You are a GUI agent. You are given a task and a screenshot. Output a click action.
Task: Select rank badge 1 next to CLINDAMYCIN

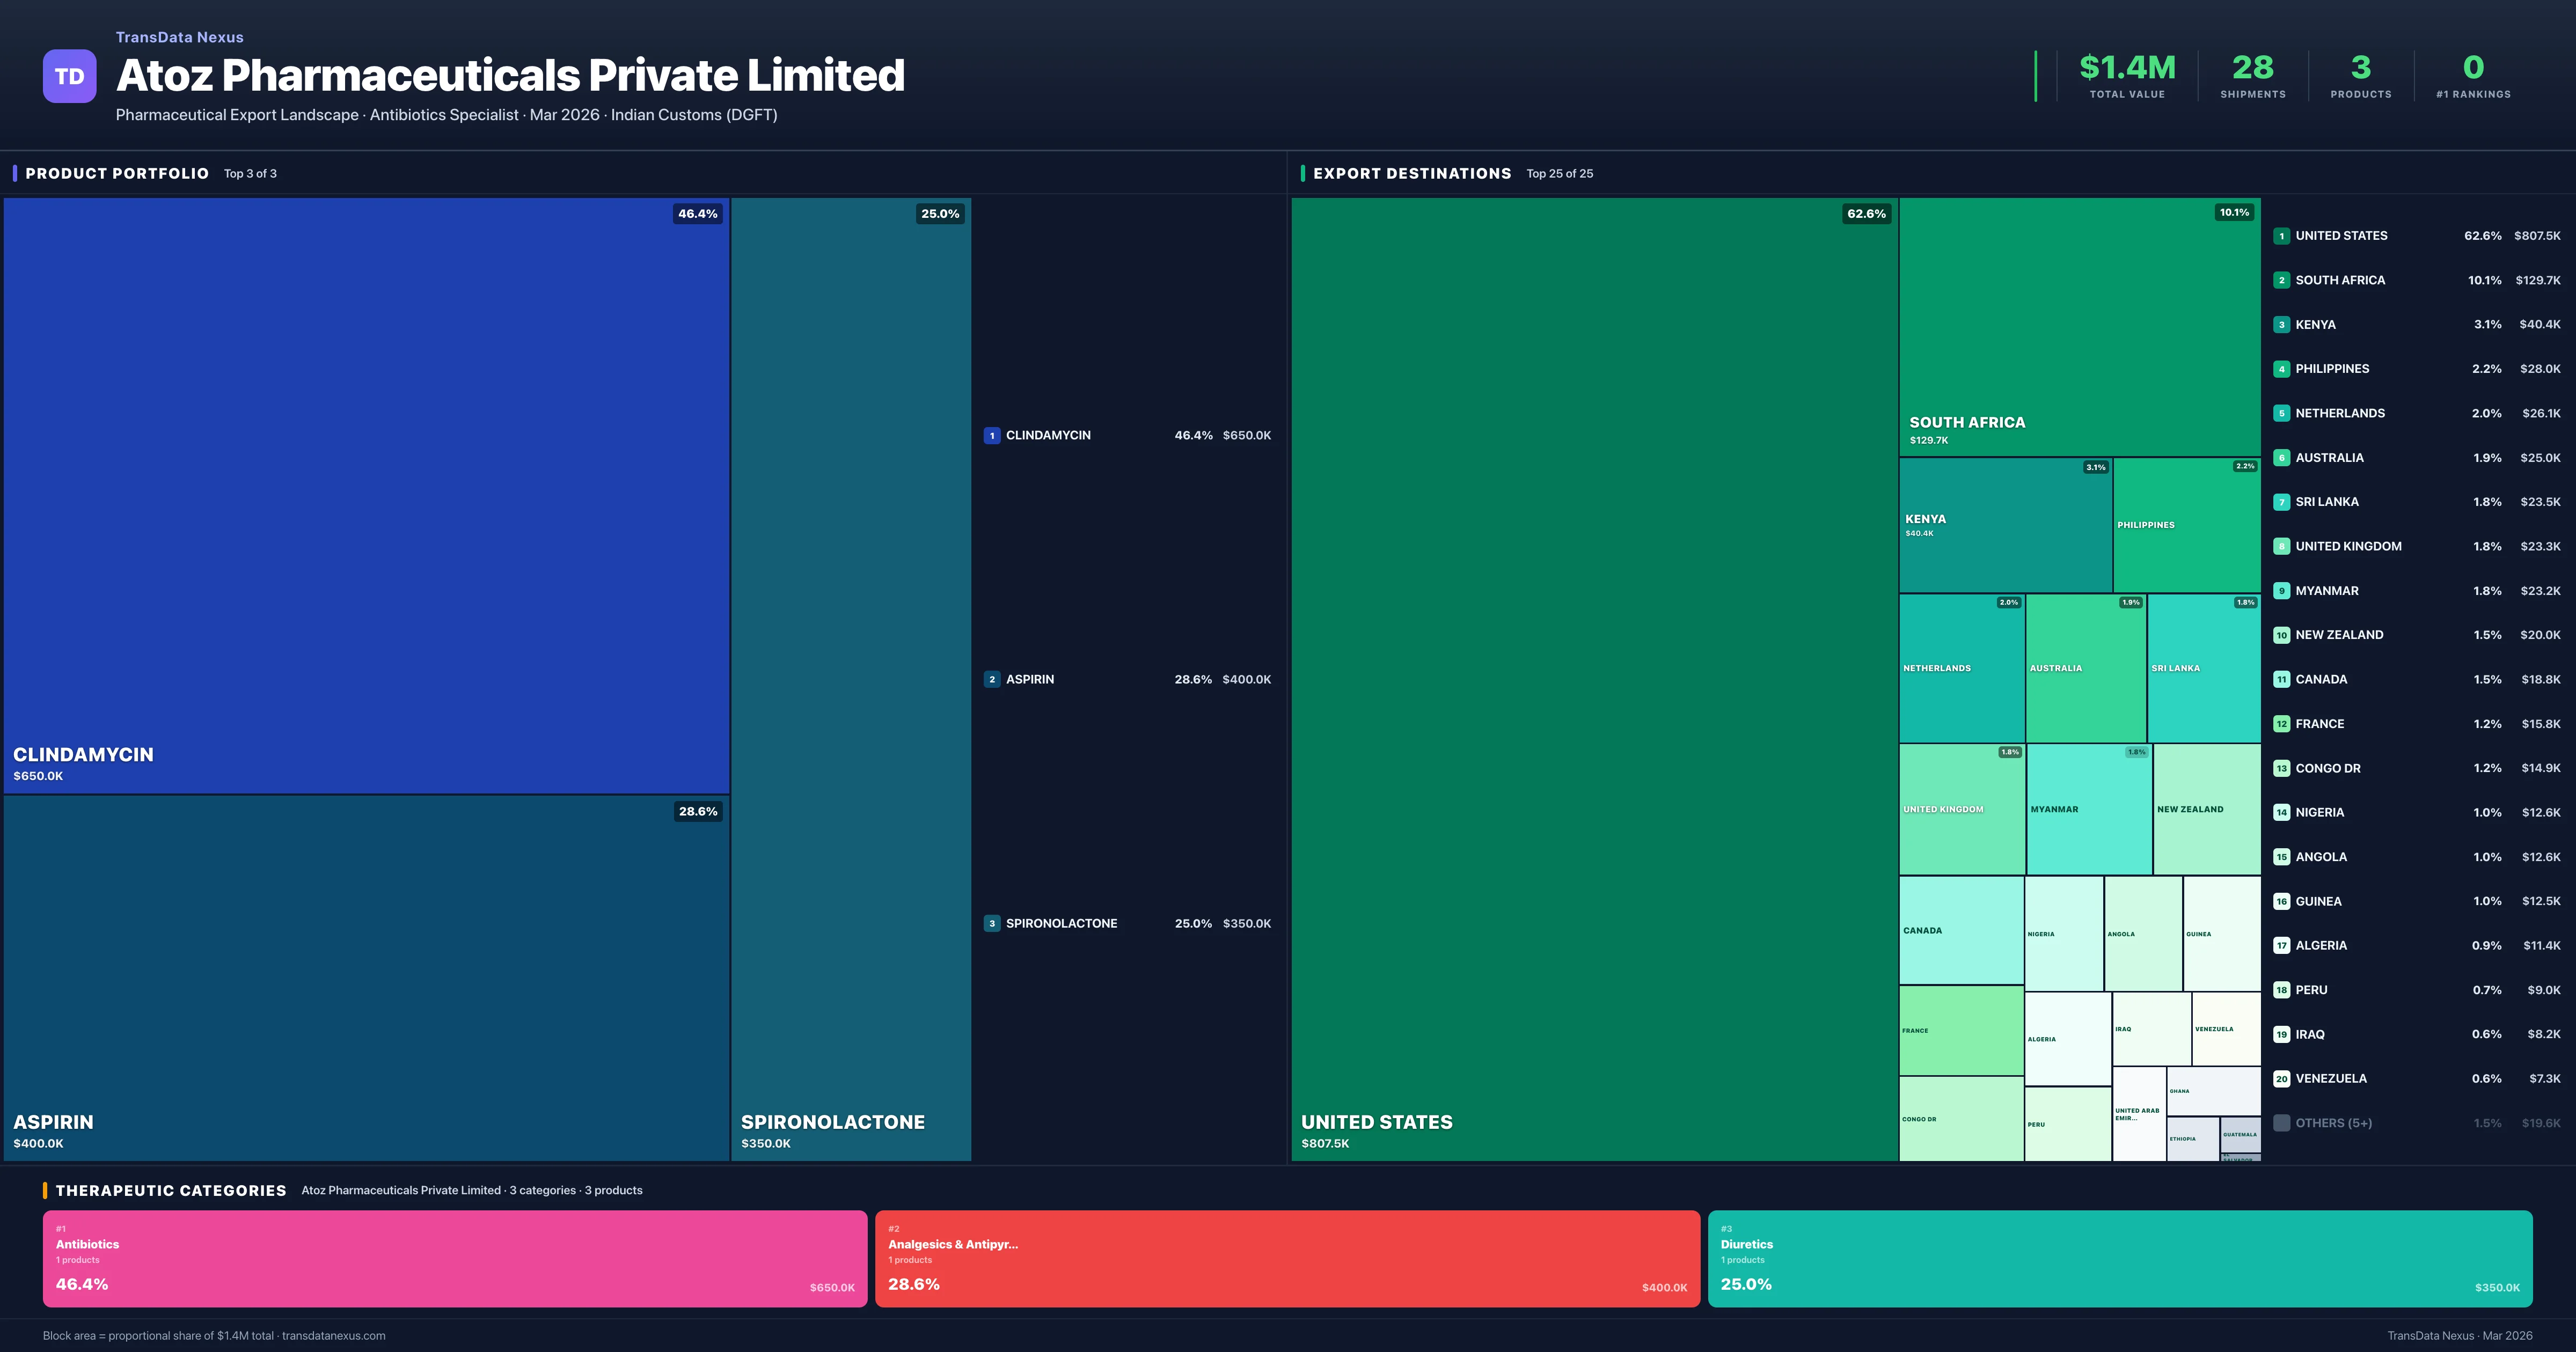[992, 435]
